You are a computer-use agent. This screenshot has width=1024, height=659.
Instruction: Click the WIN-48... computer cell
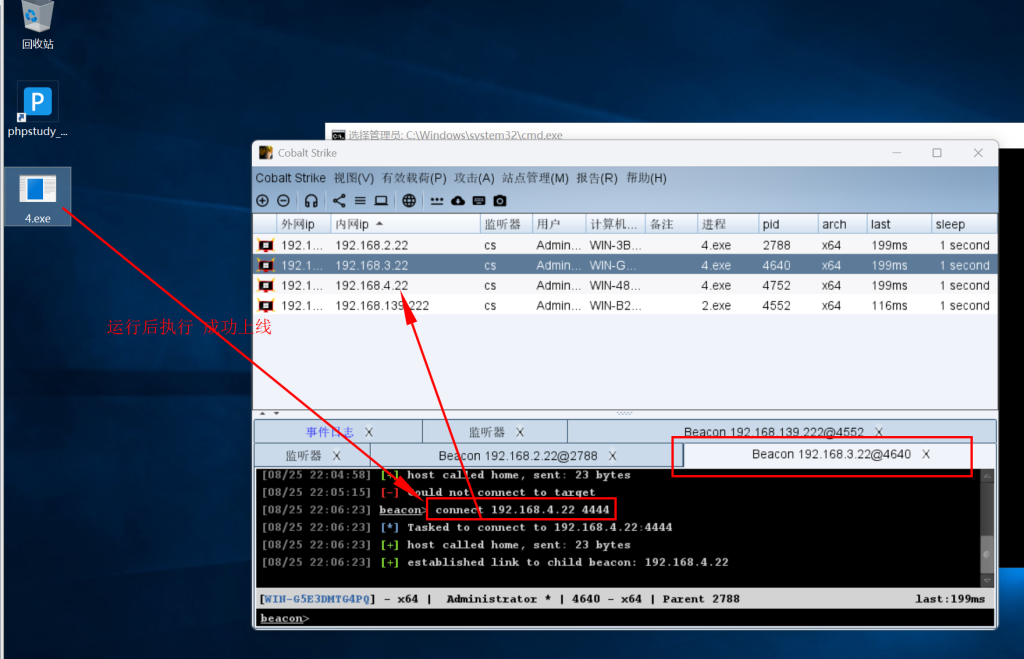(x=615, y=286)
